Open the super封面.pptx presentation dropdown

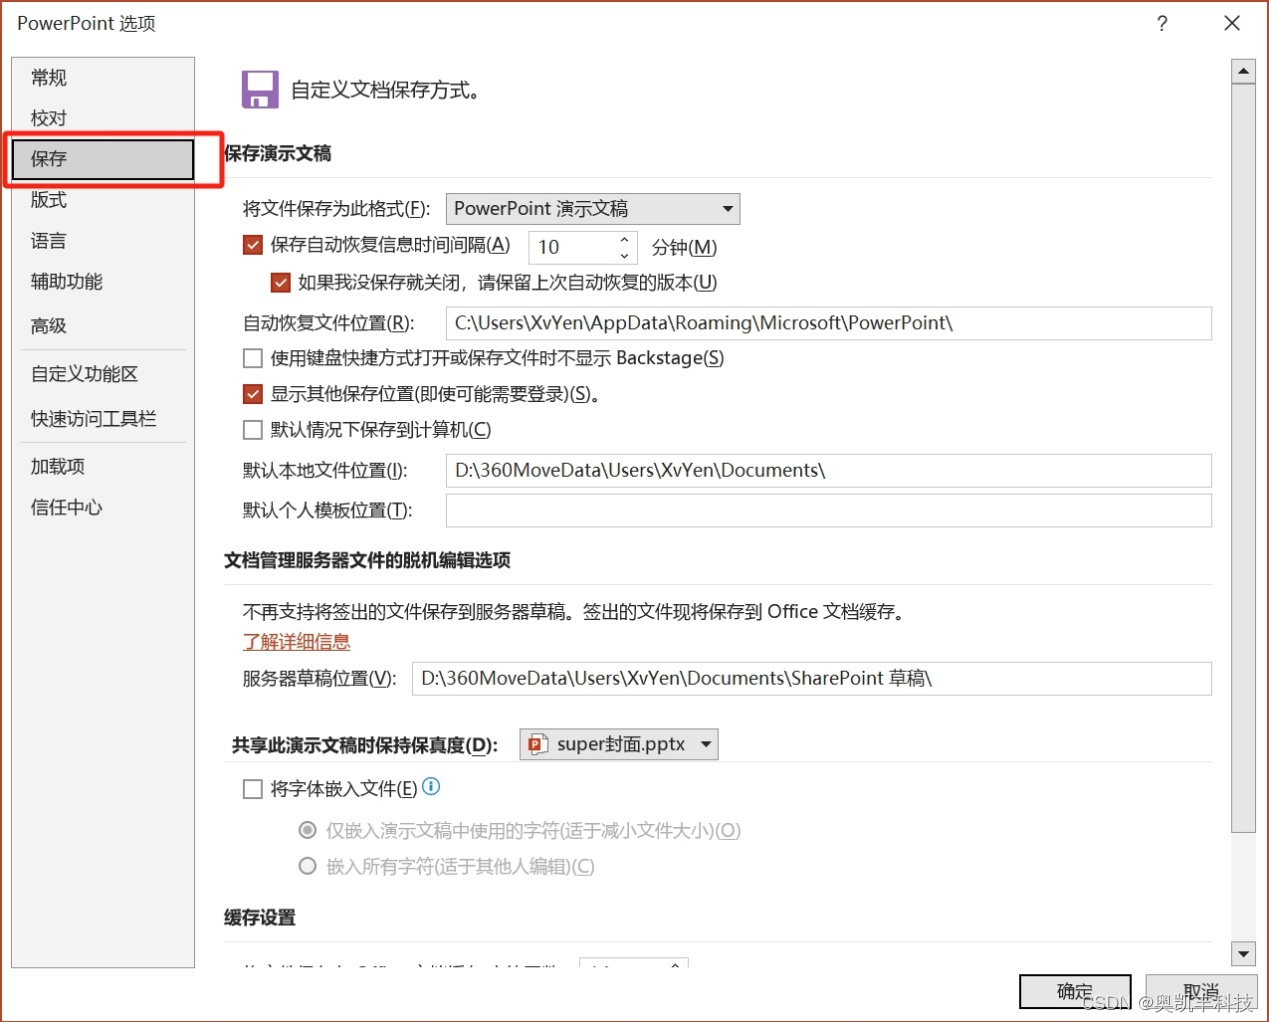tap(619, 744)
